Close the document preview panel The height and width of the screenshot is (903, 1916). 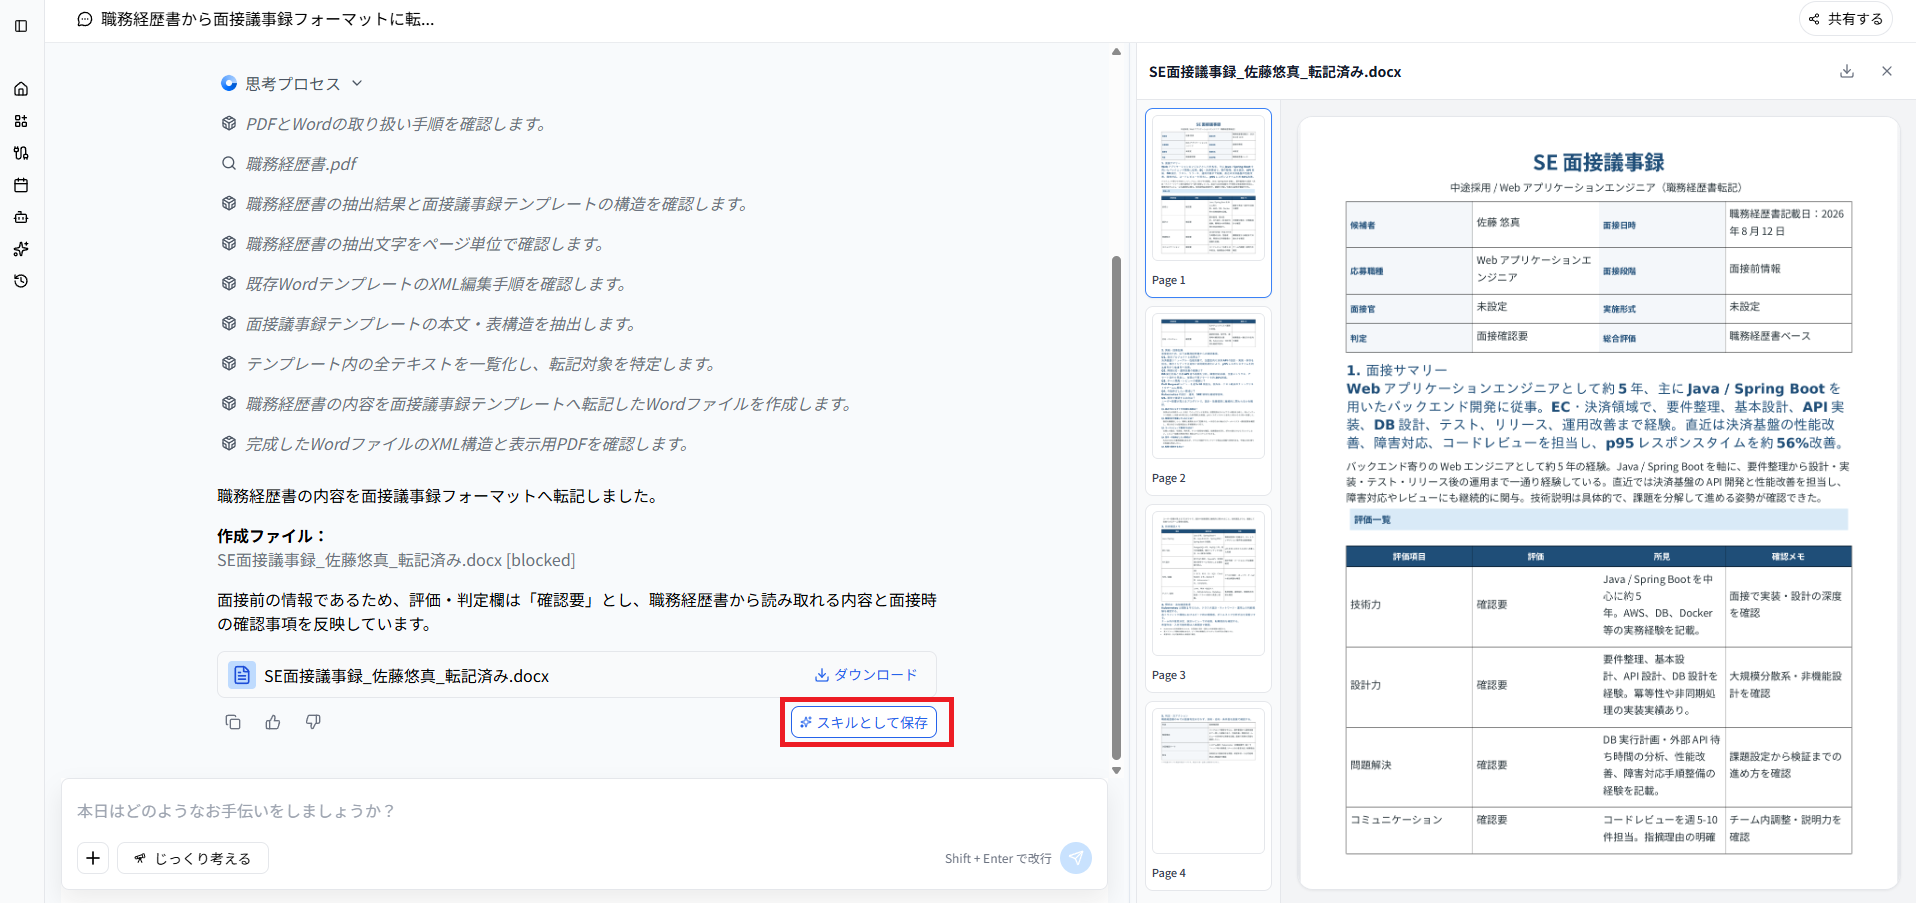point(1887,71)
